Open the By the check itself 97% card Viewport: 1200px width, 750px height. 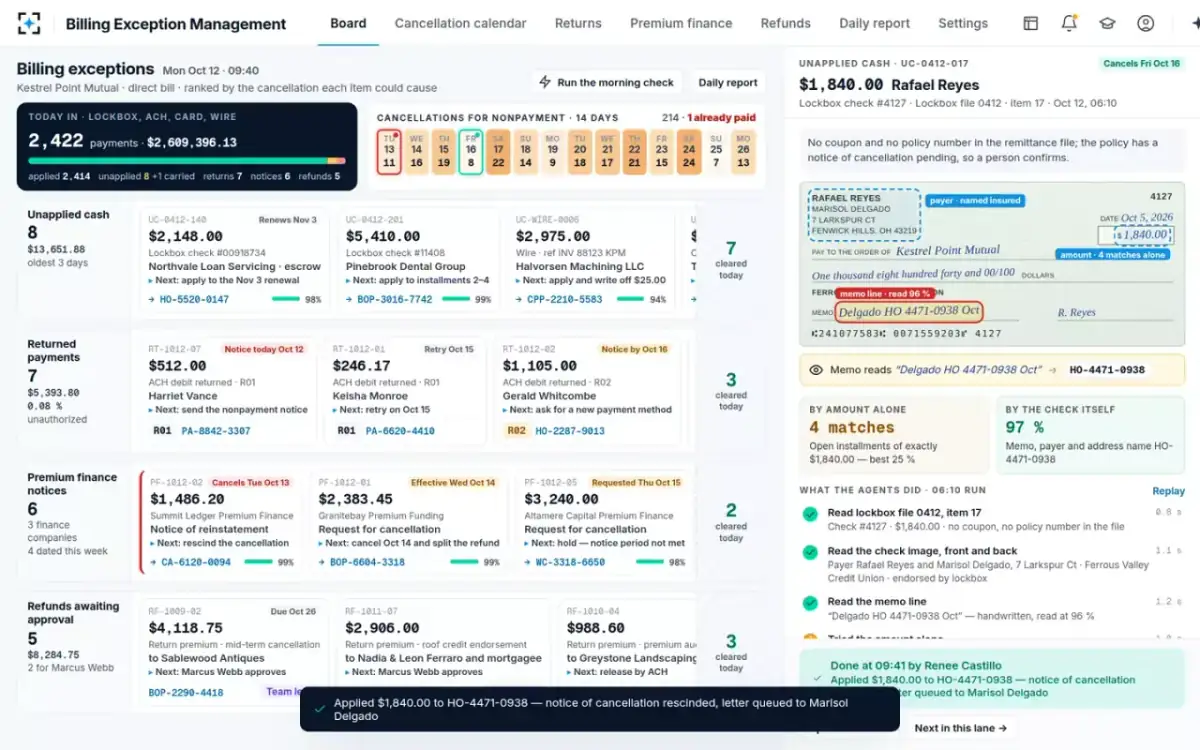1090,435
